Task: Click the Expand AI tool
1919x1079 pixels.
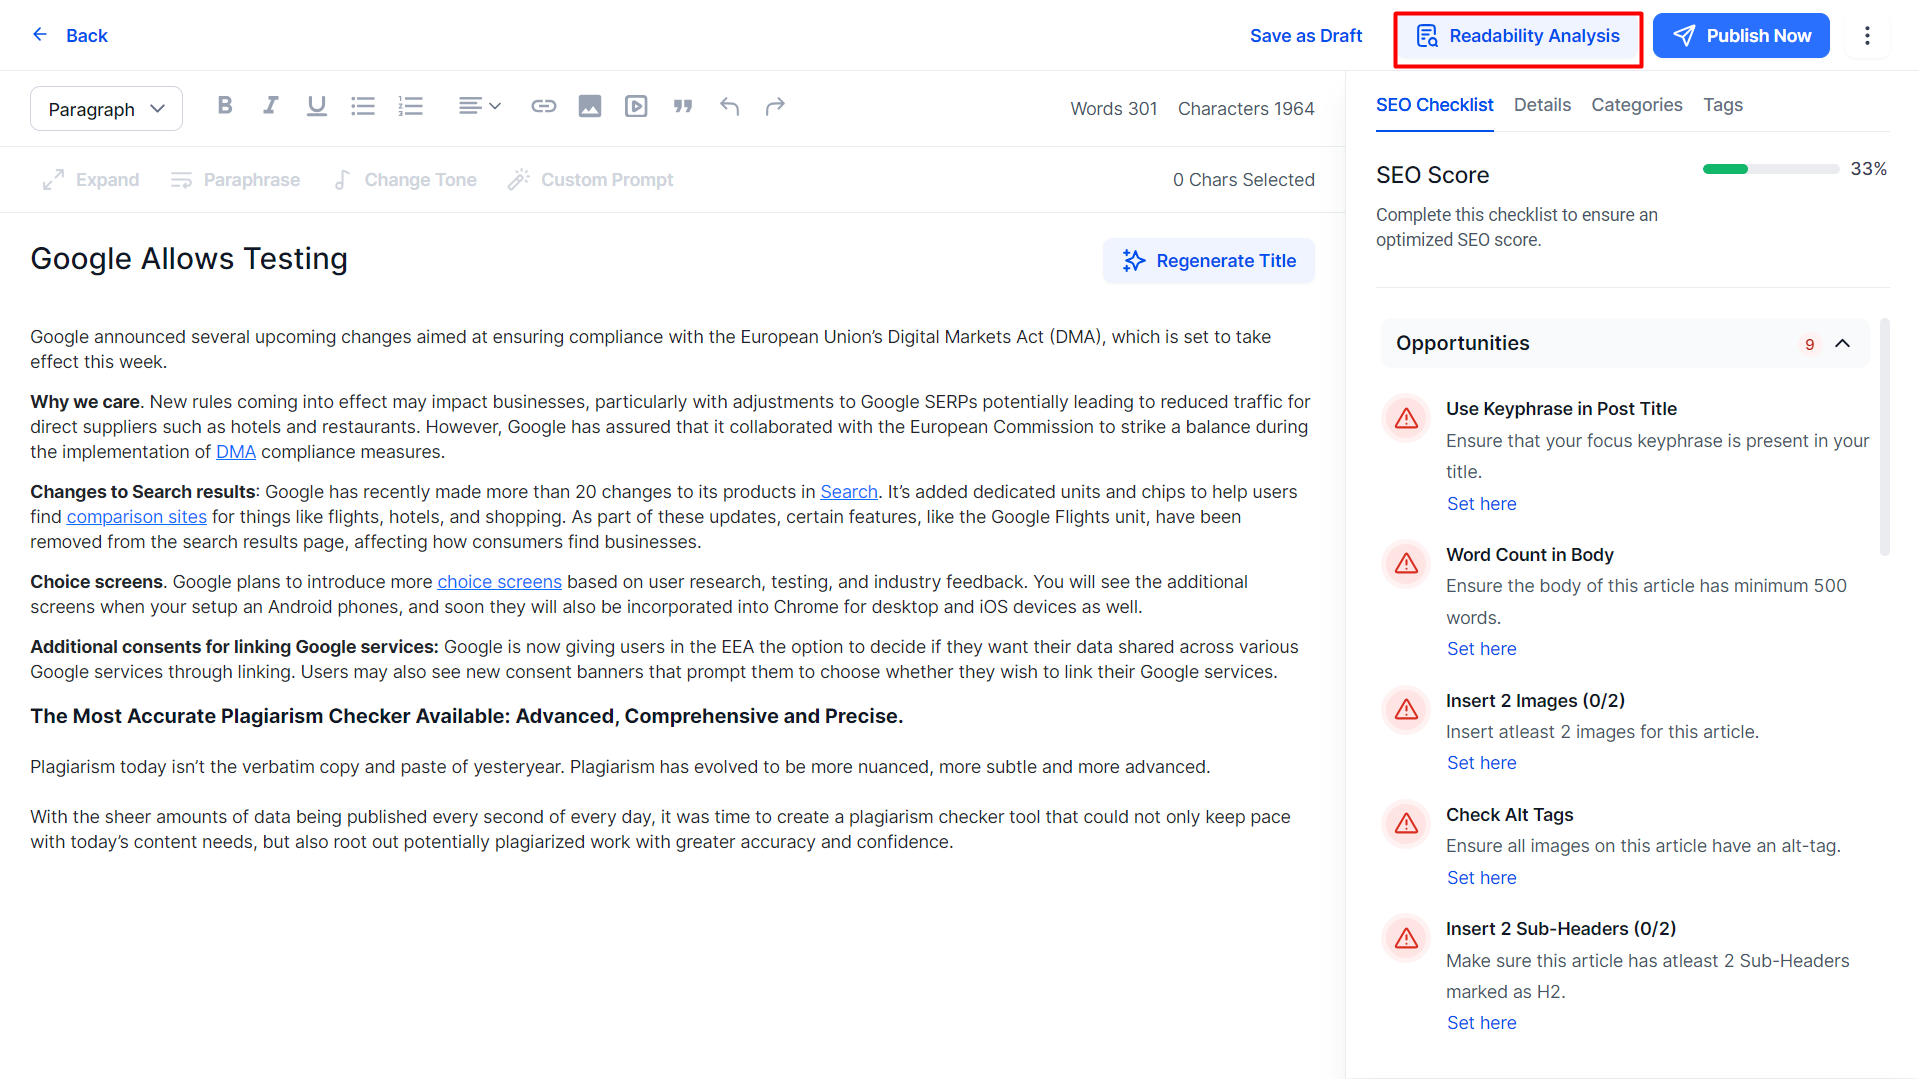Action: tap(91, 180)
